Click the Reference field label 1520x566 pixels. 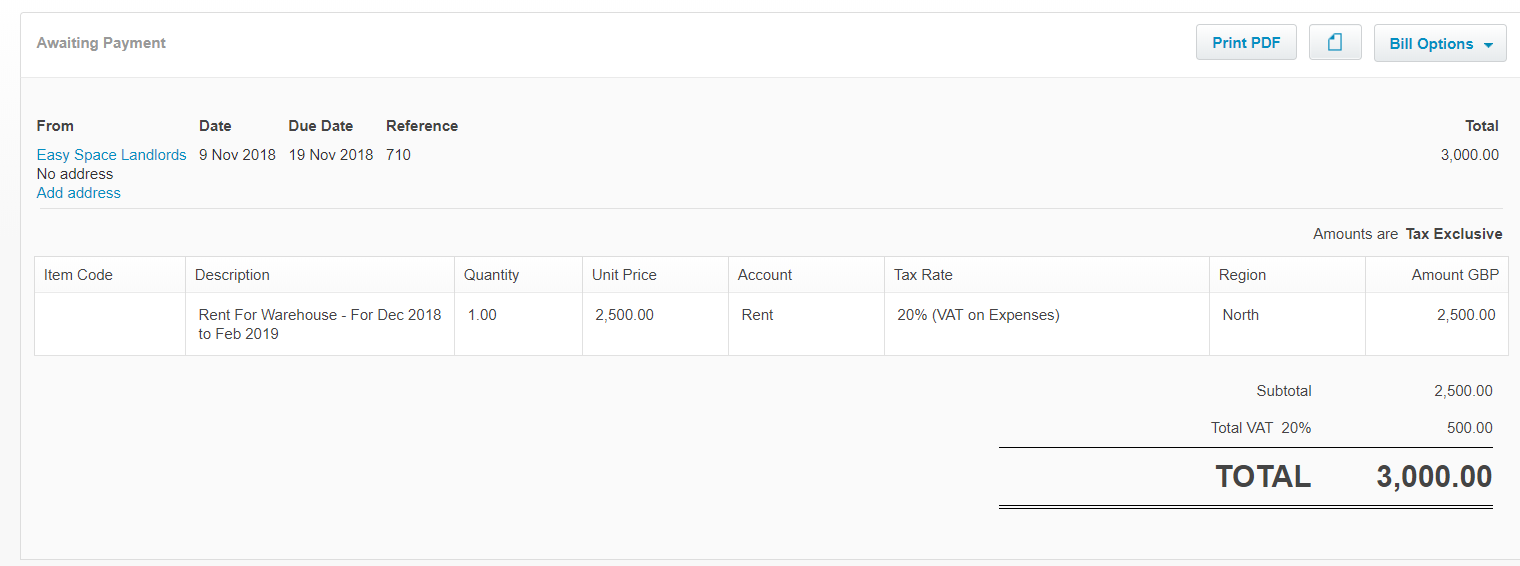(x=422, y=126)
